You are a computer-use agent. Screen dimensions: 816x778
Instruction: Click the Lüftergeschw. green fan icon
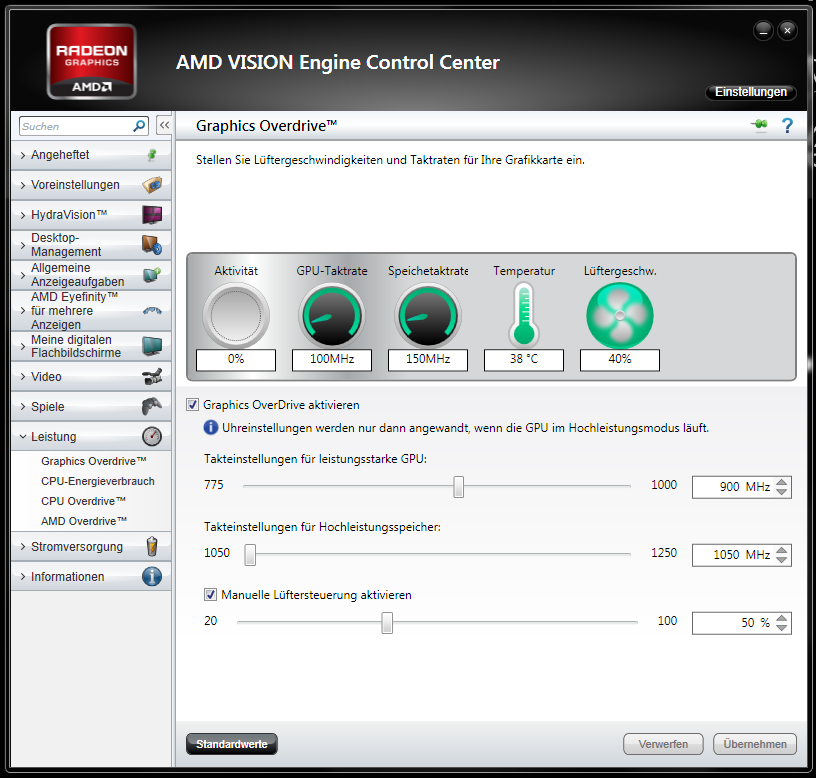pos(620,315)
